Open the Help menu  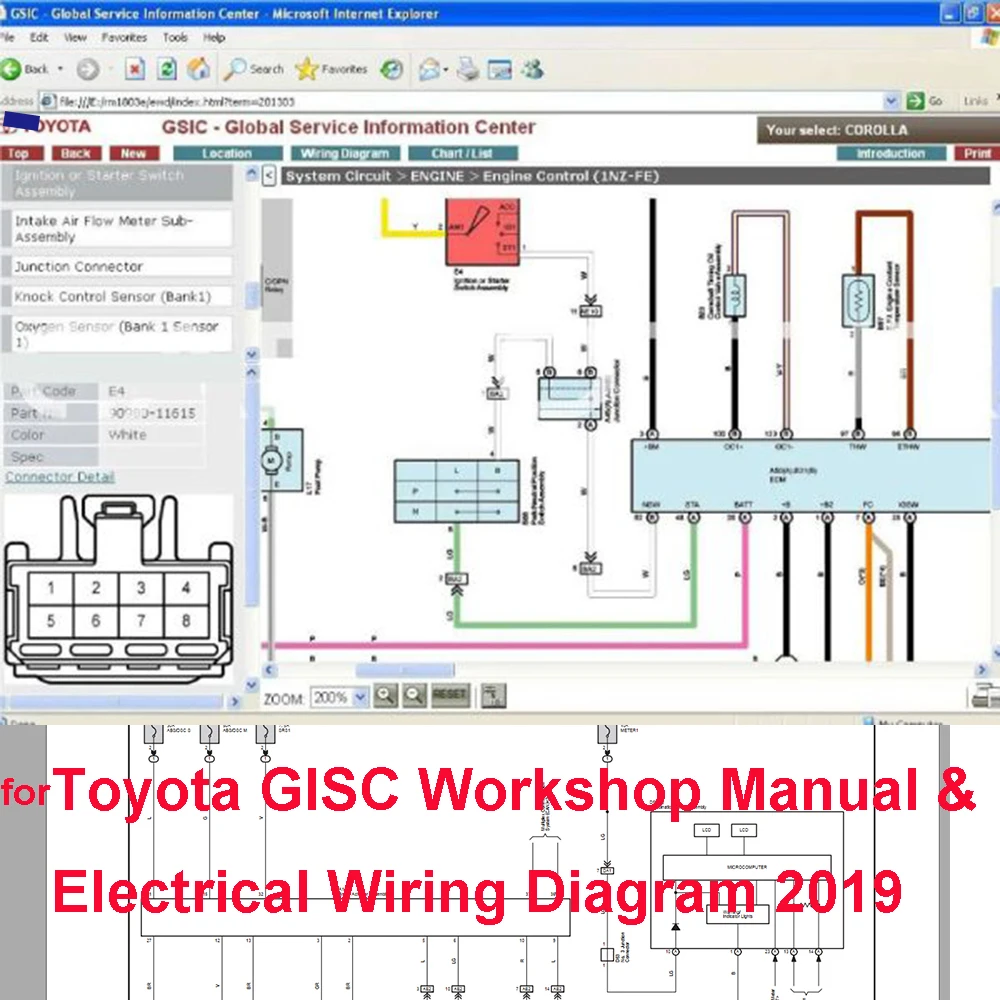214,38
